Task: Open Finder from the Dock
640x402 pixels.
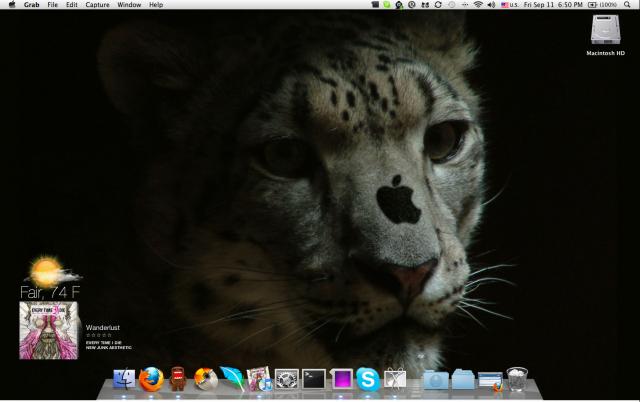Action: 124,379
